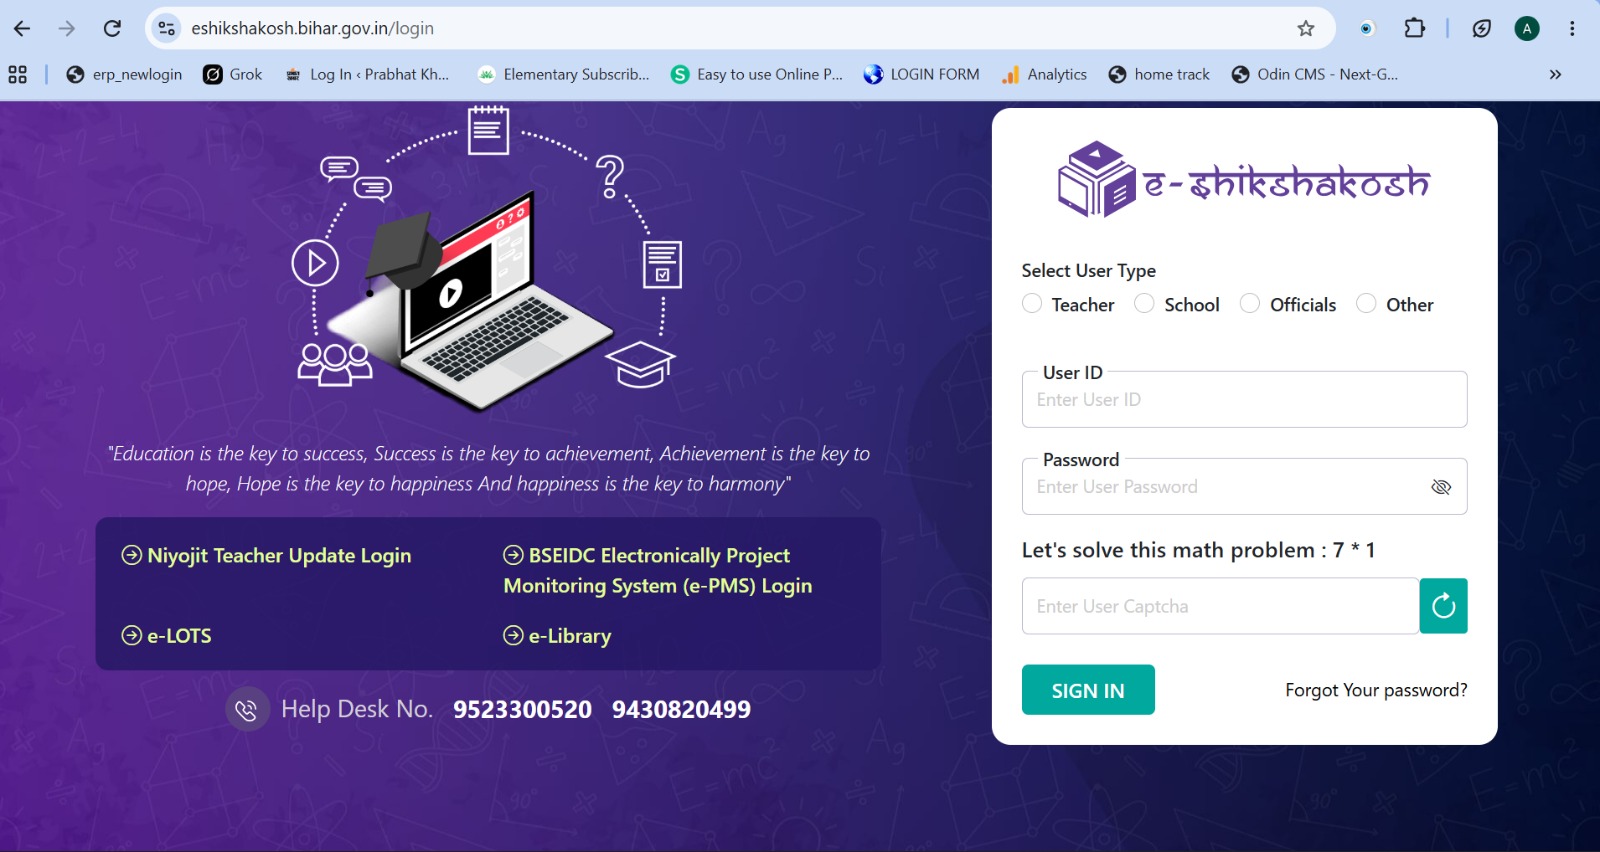Open the Extensions puzzle icon
This screenshot has width=1600, height=852.
pyautogui.click(x=1415, y=28)
